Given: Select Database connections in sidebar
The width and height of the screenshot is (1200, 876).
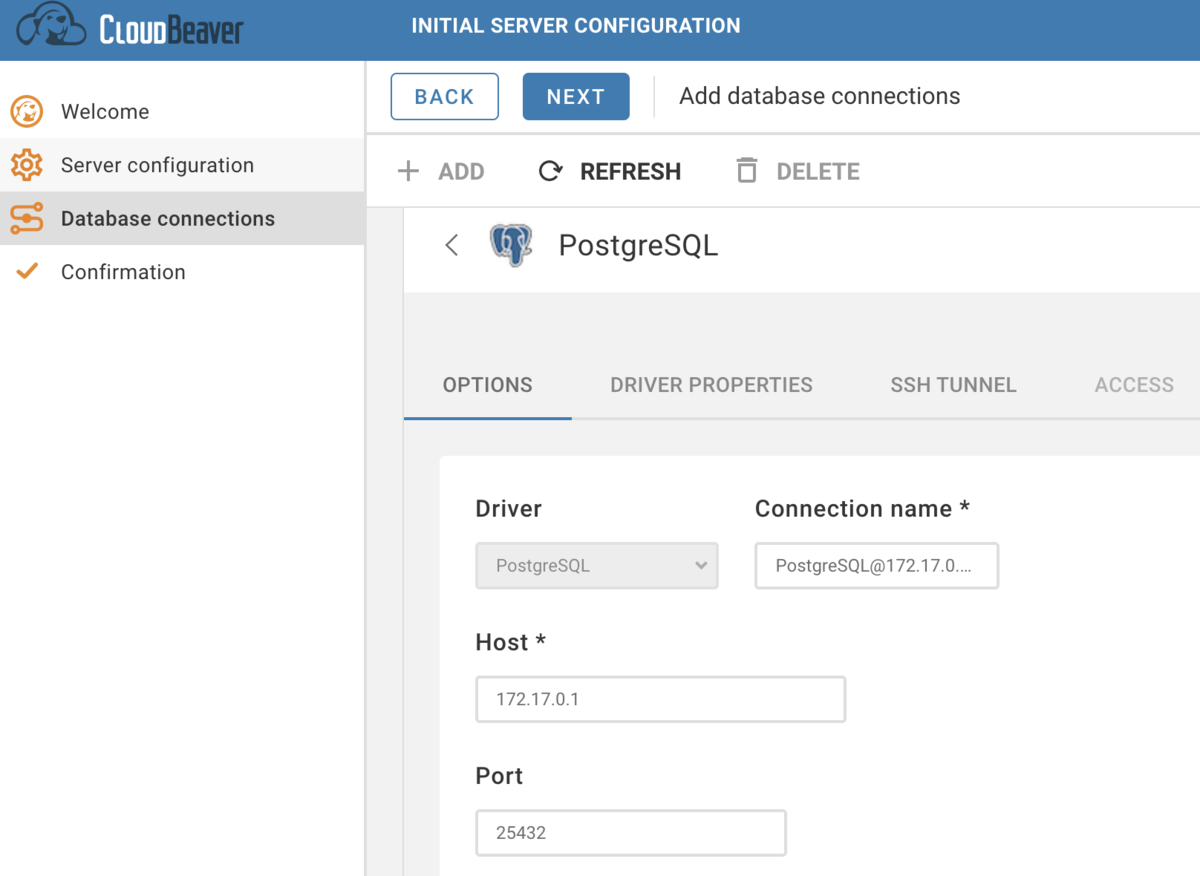Looking at the screenshot, I should (x=182, y=218).
